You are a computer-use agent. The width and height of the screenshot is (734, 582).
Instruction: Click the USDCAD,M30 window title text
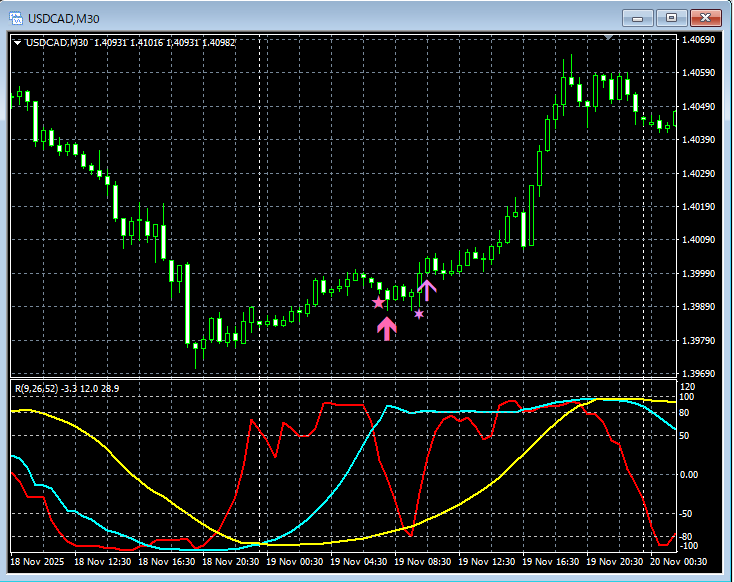[64, 19]
